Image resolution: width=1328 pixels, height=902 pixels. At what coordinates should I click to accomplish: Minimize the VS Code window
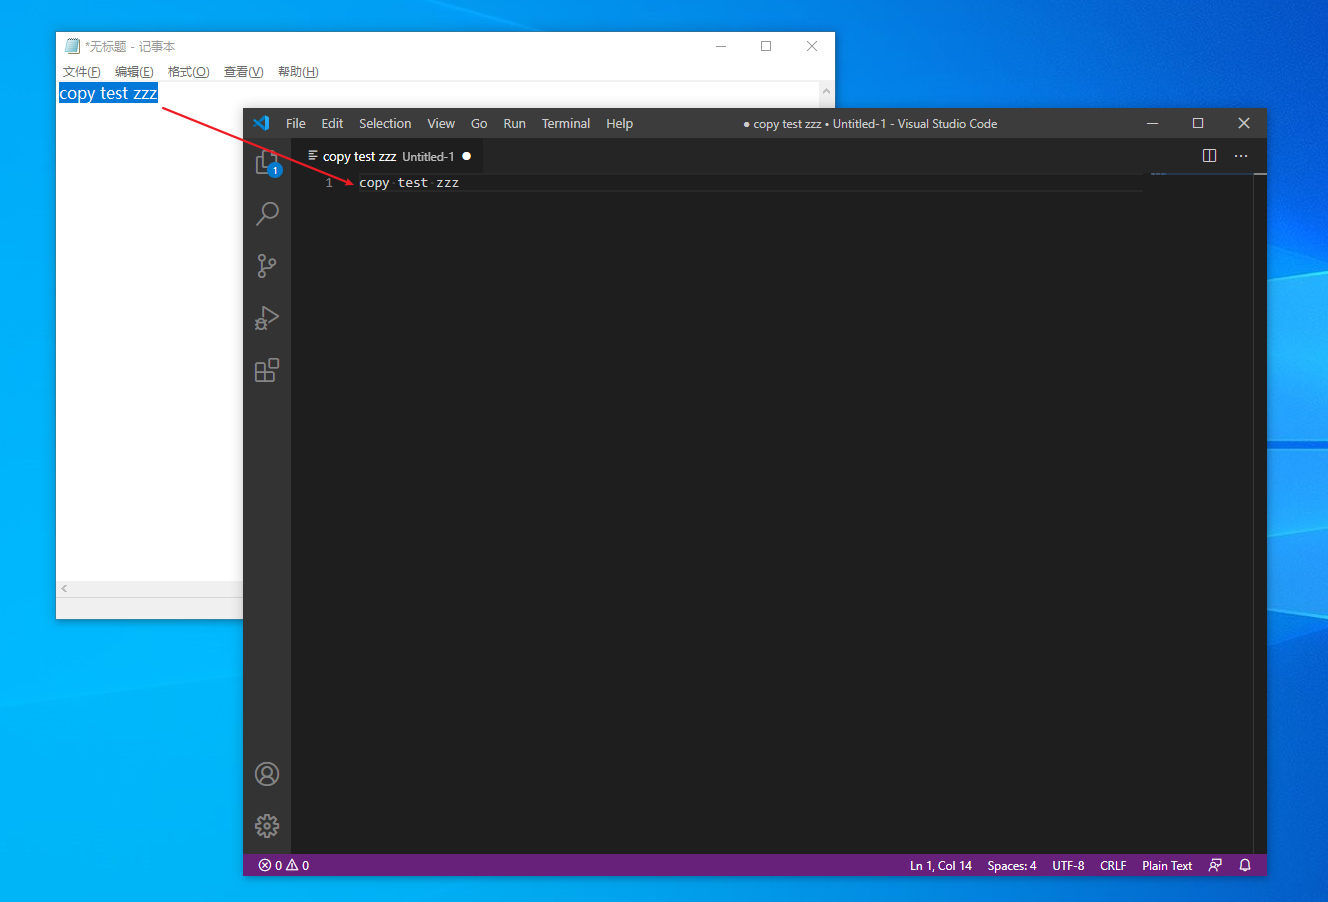1152,123
